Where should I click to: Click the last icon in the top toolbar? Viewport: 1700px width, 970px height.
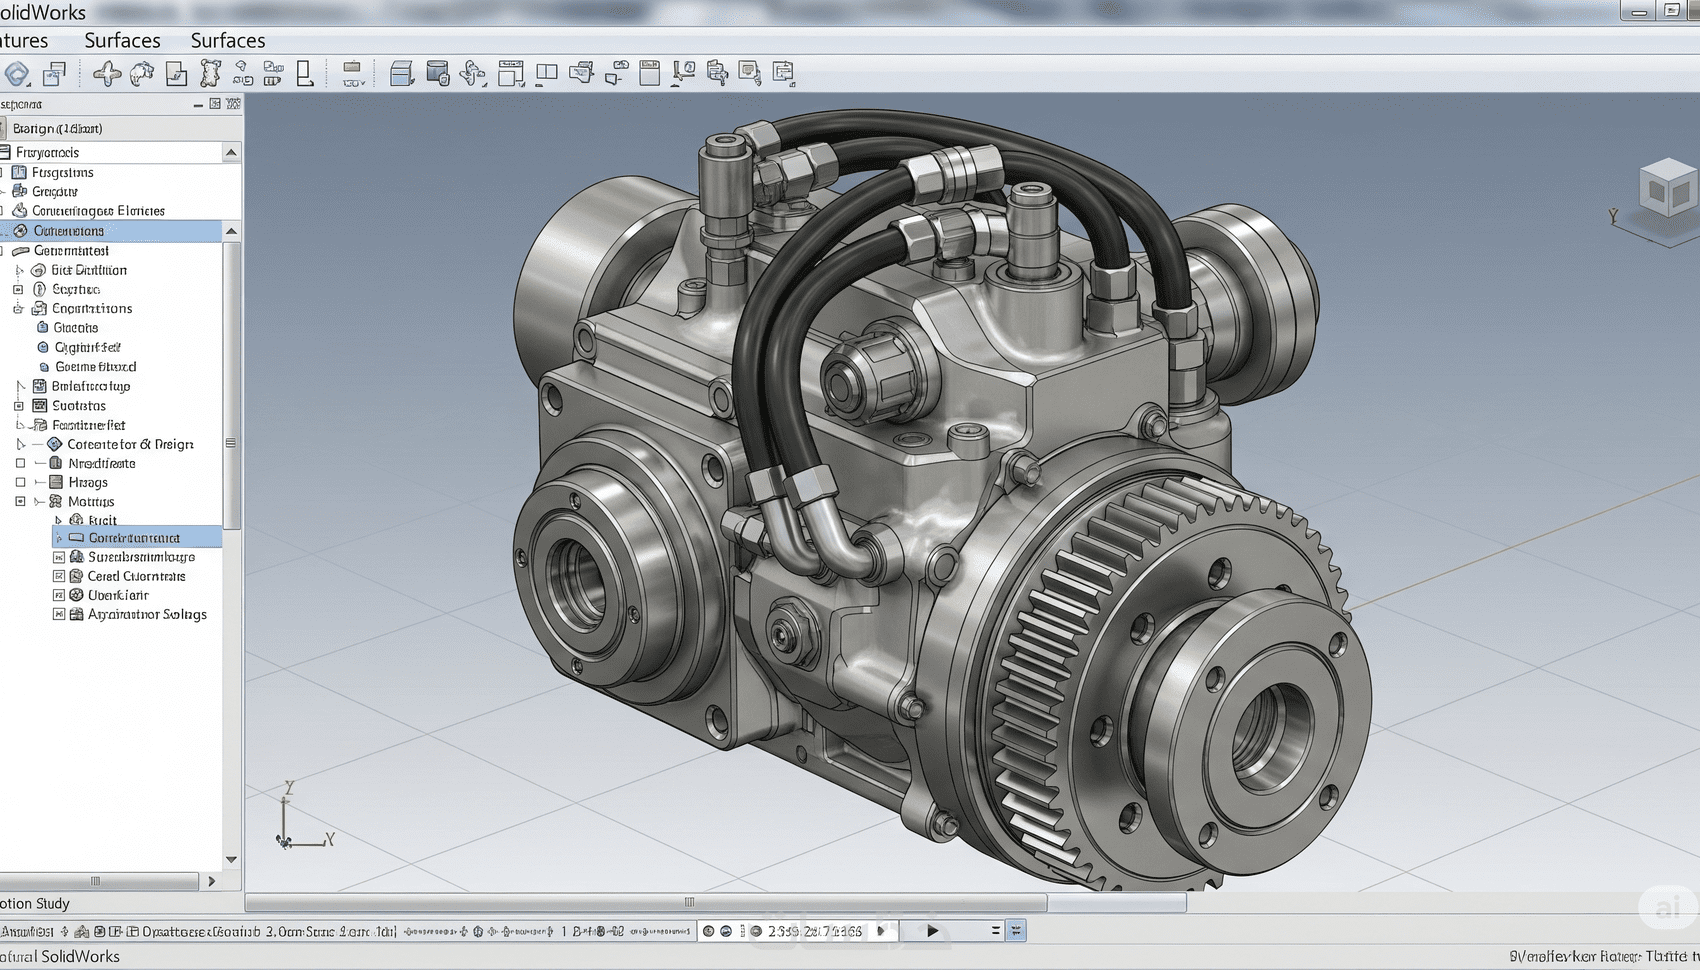click(x=783, y=73)
